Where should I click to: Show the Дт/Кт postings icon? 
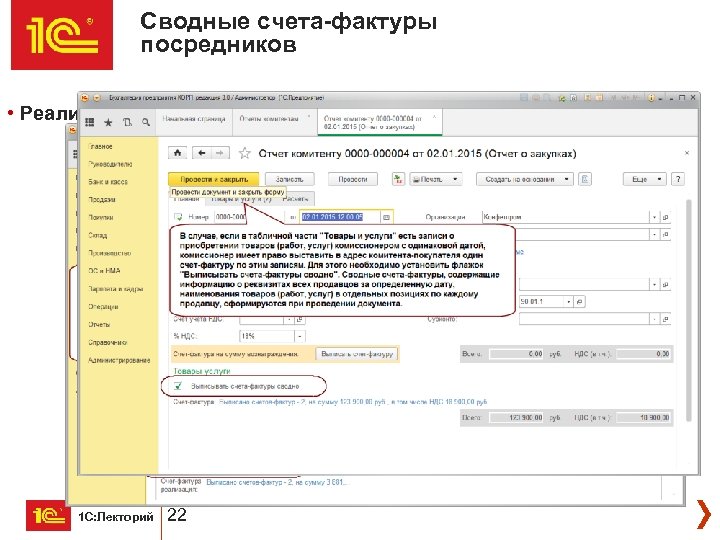click(x=398, y=179)
